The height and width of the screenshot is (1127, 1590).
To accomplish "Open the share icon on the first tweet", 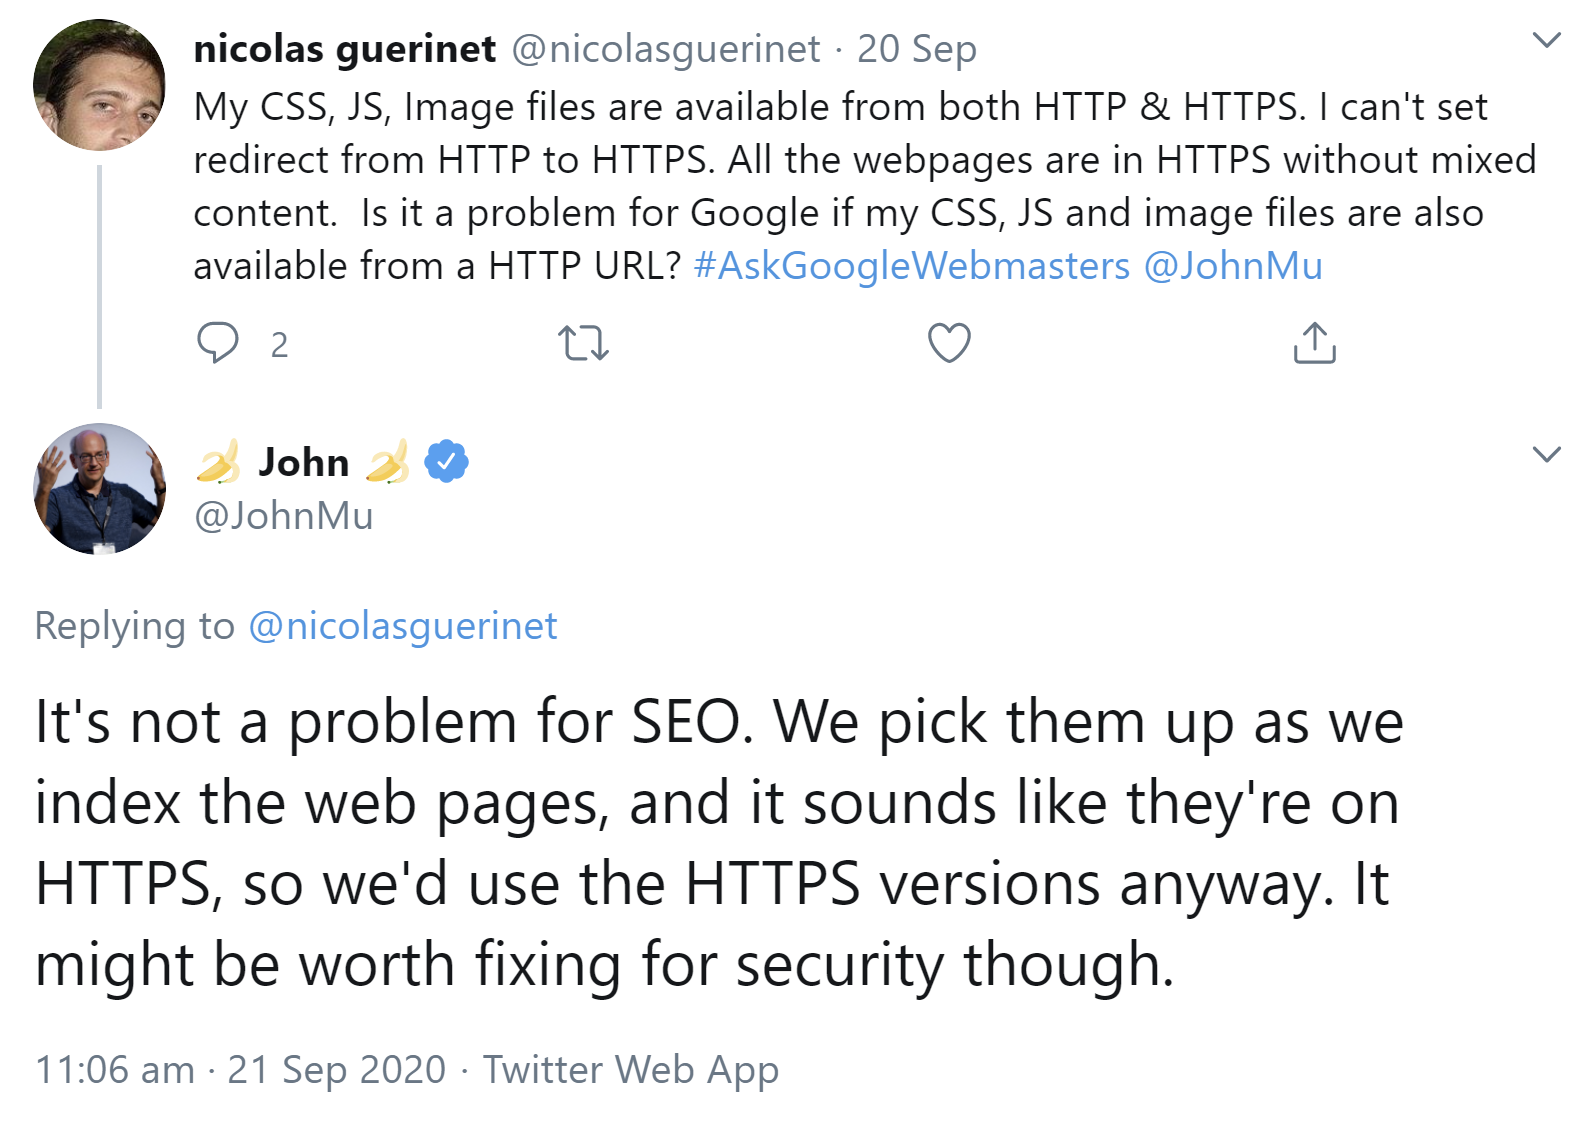I will click(x=1314, y=344).
